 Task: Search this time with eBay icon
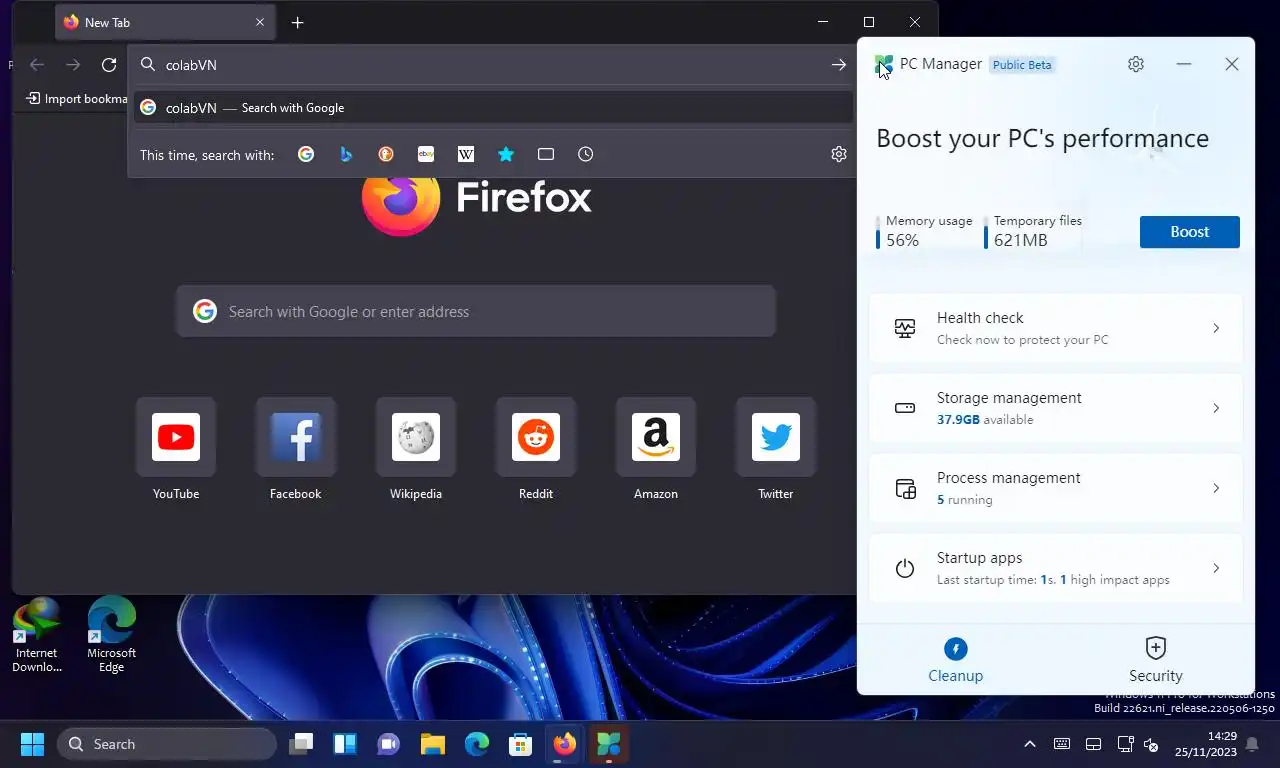[426, 154]
